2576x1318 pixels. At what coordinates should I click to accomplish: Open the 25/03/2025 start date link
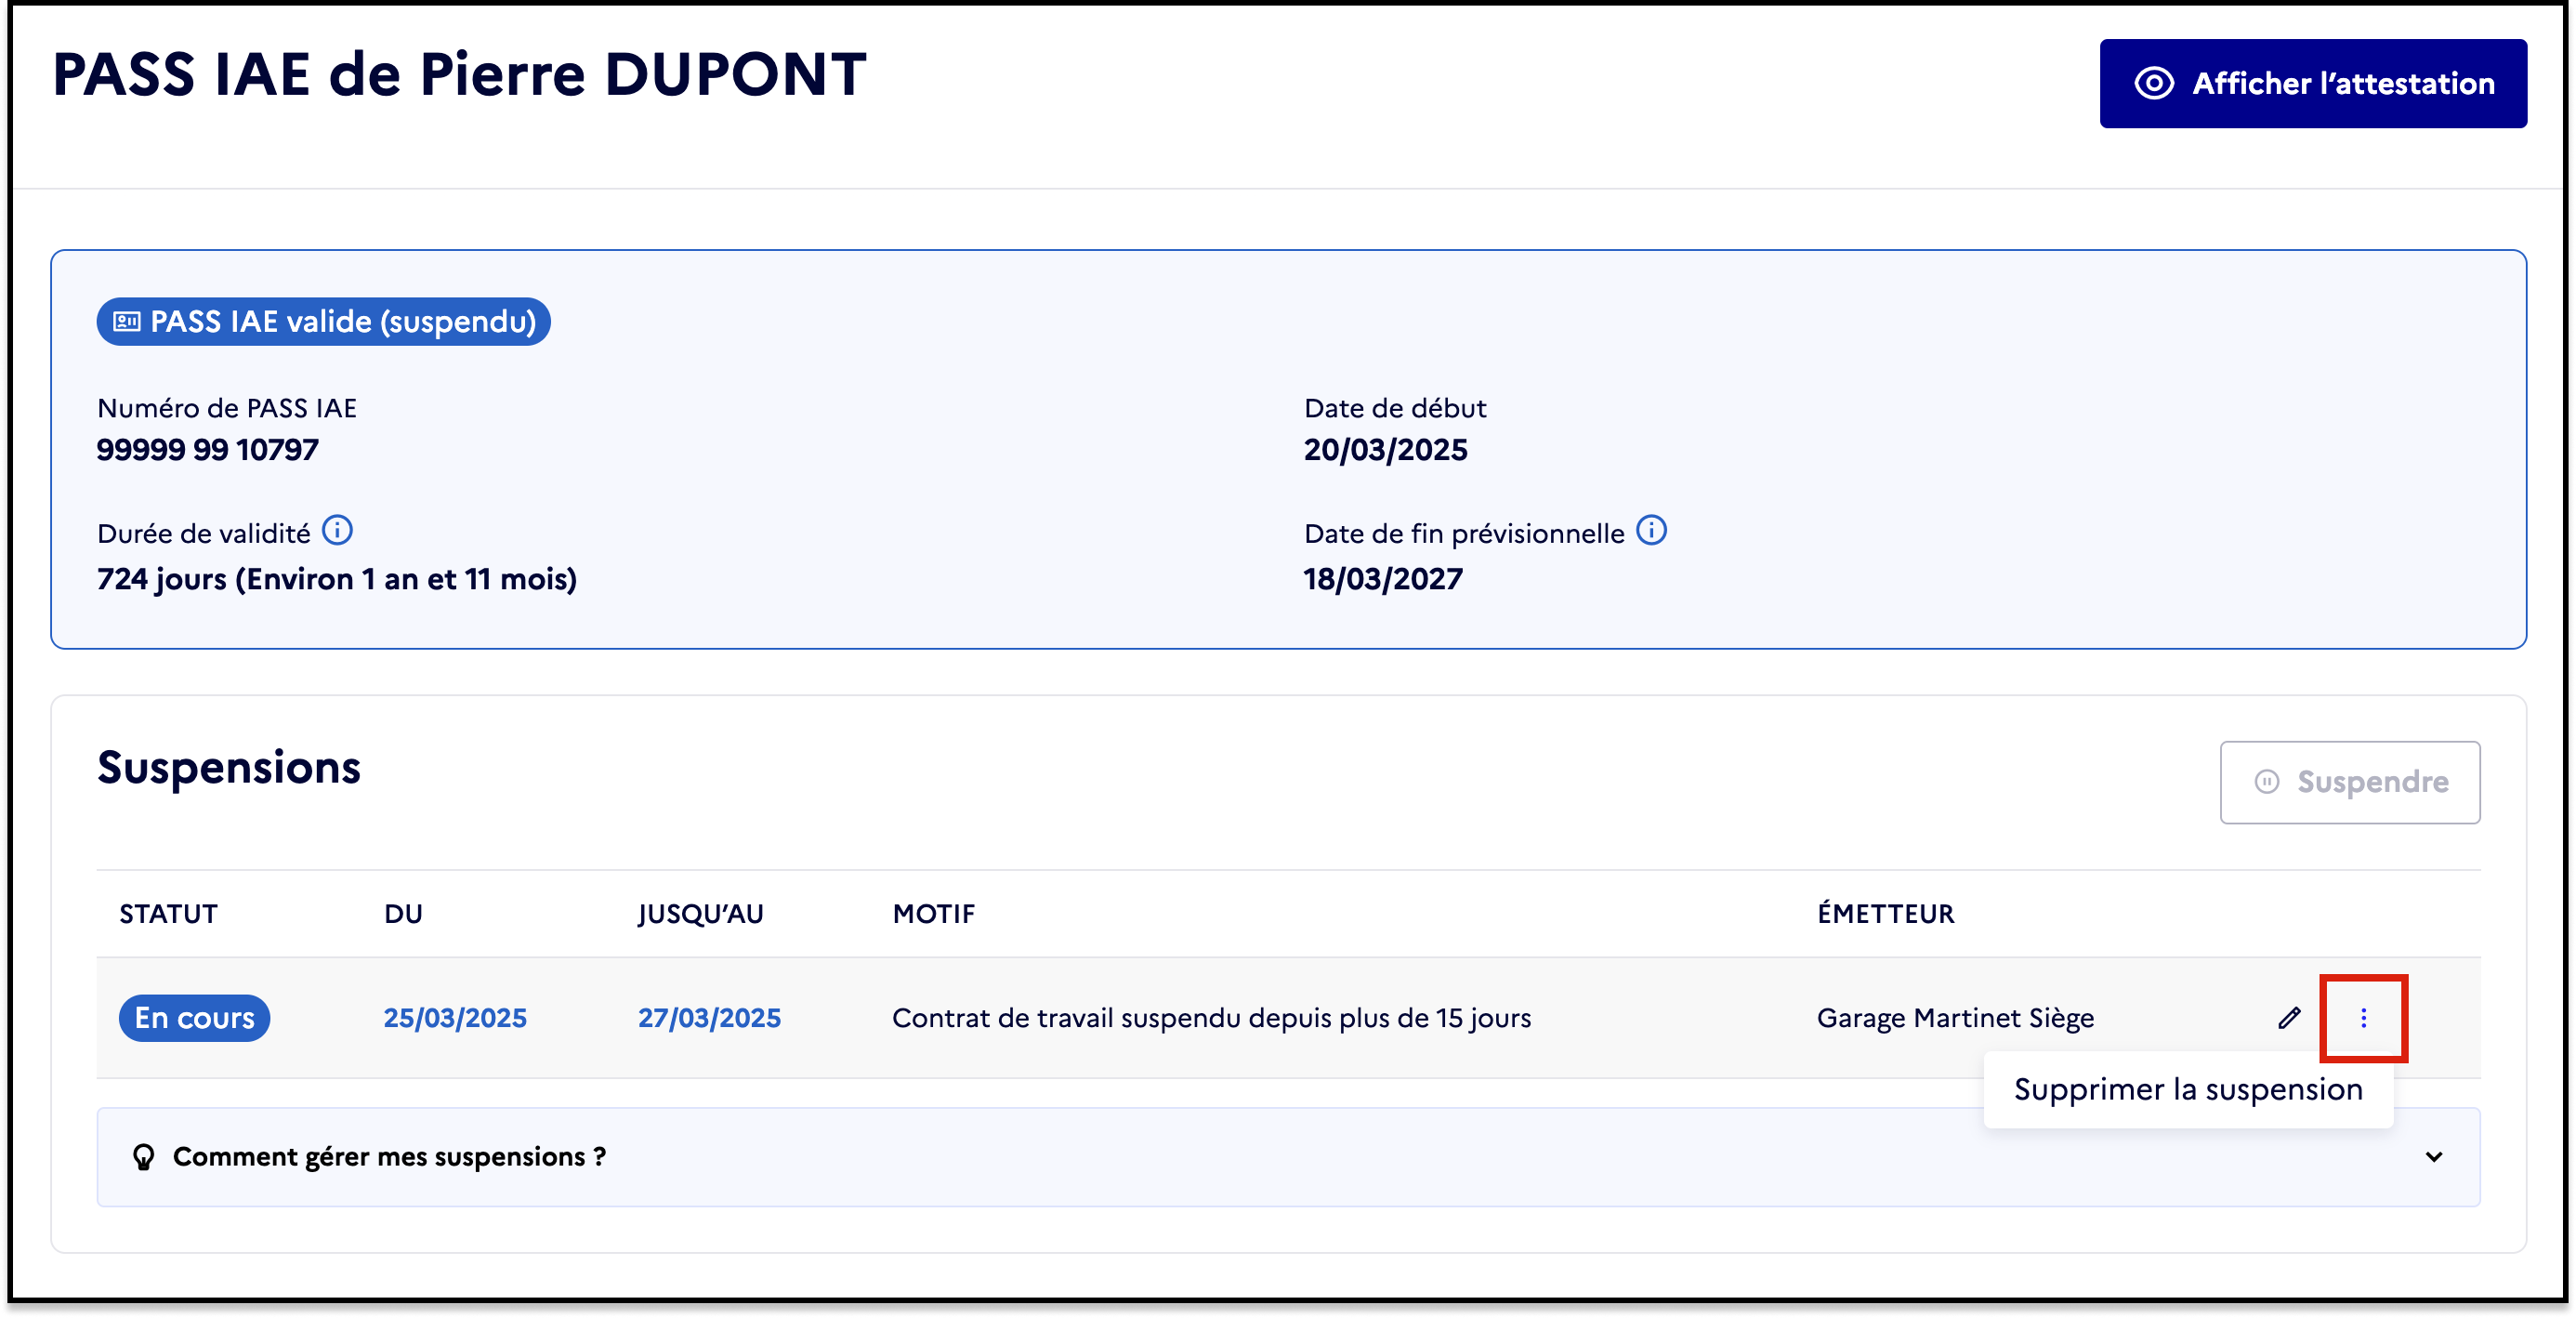coord(455,1018)
